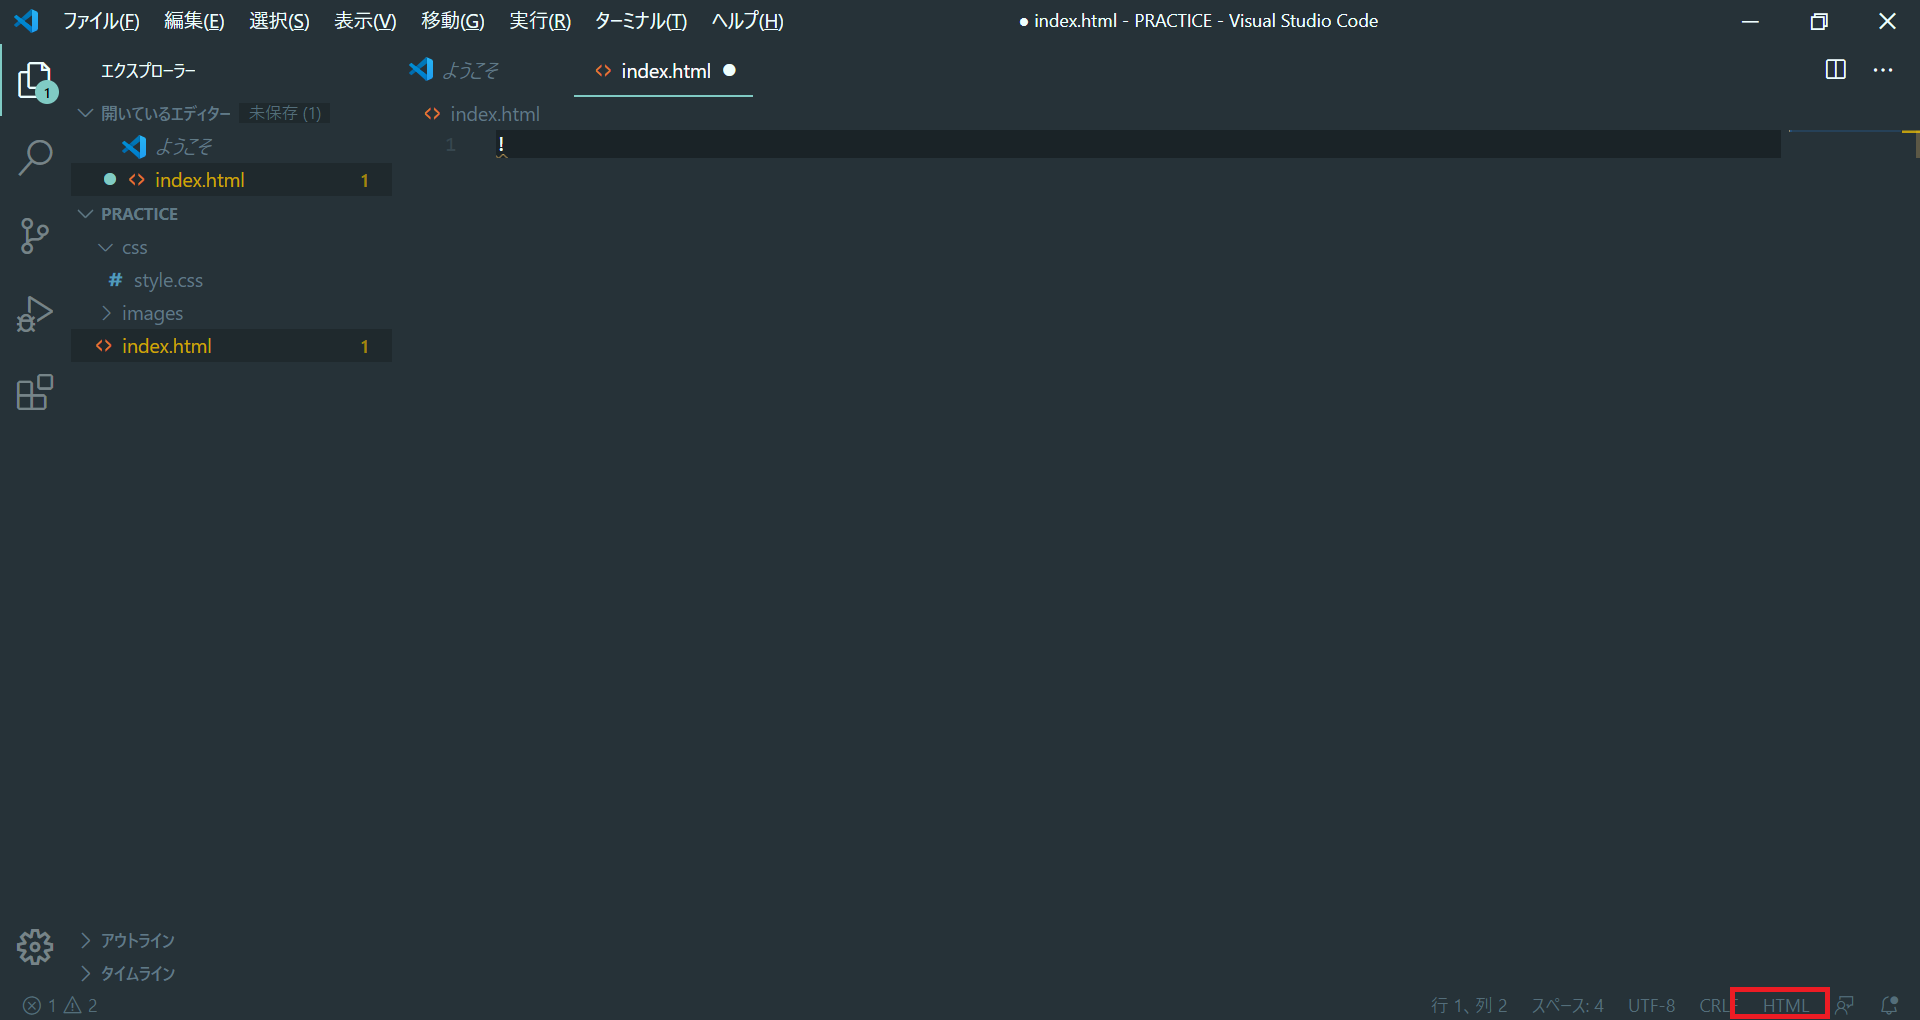Open the editor More Actions ellipsis
Image resolution: width=1920 pixels, height=1020 pixels.
1883,70
